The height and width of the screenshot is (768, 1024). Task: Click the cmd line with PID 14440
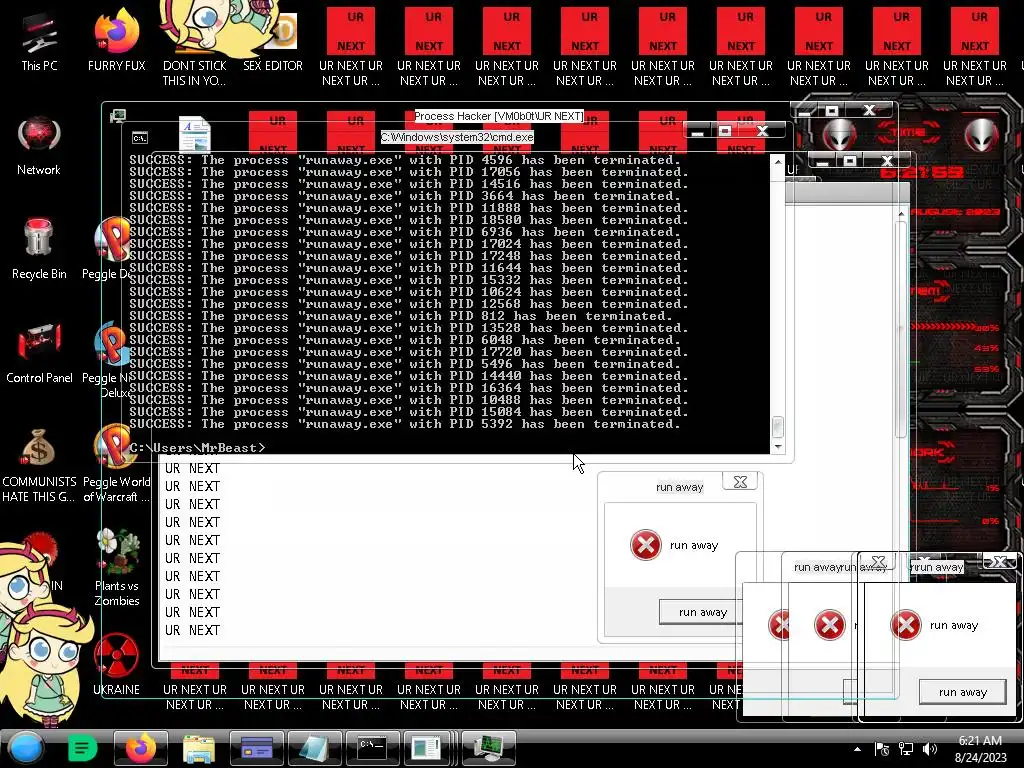click(x=409, y=376)
